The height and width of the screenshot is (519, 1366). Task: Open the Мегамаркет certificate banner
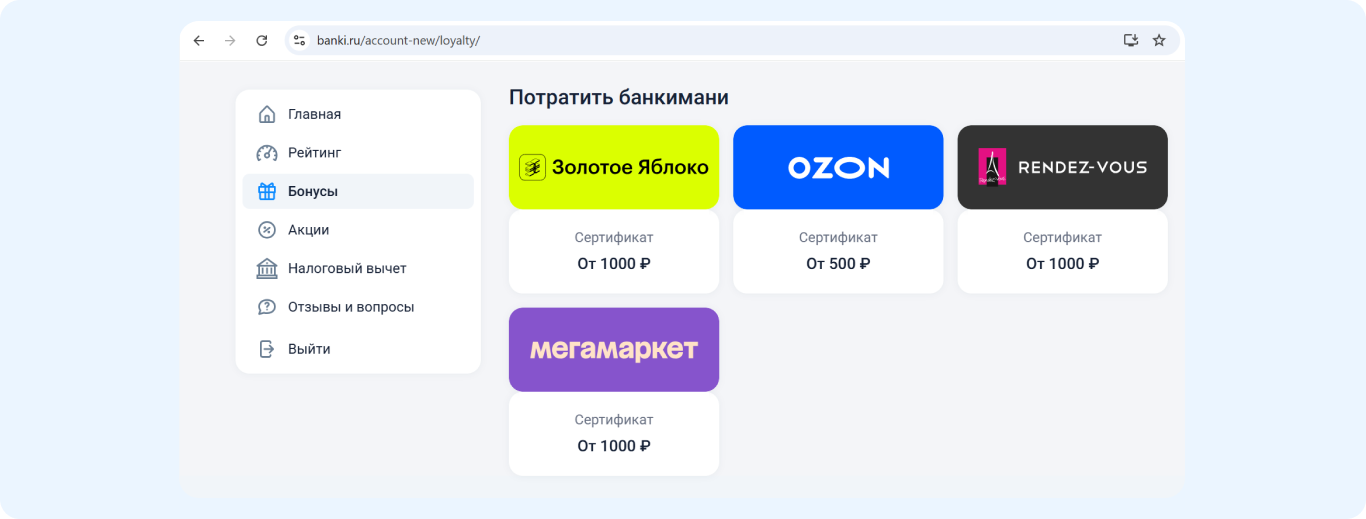point(614,349)
